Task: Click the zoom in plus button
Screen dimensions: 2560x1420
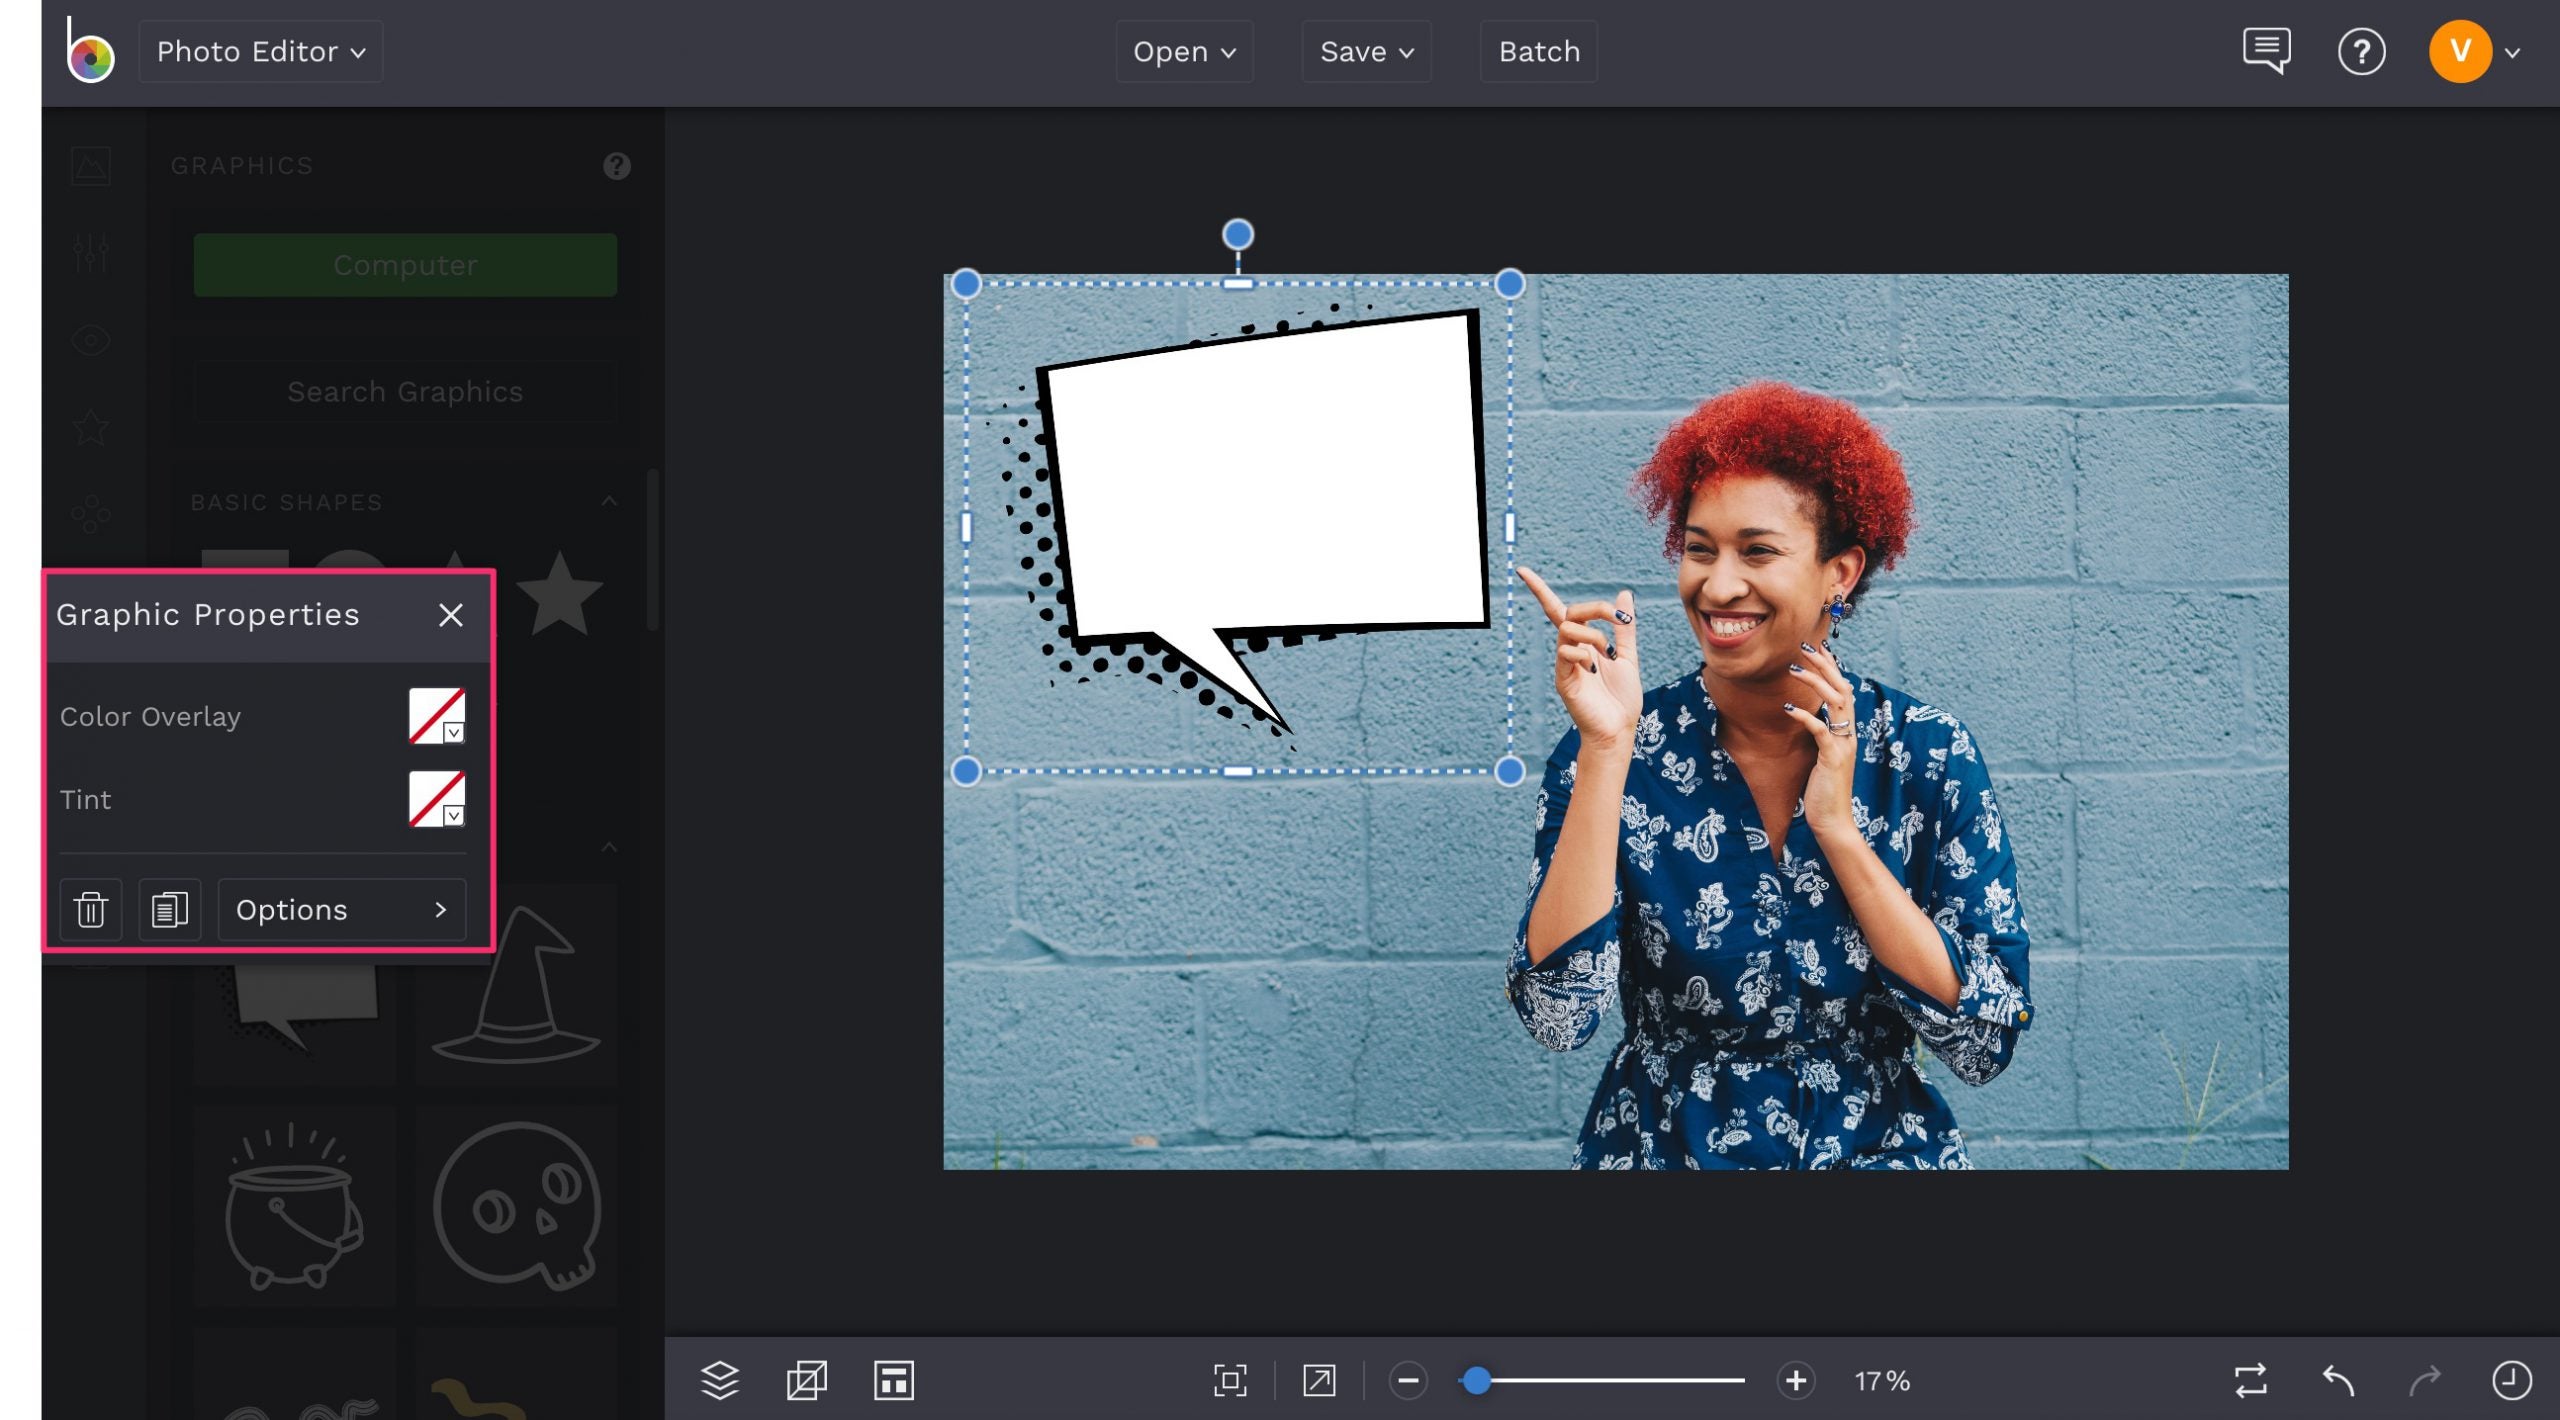Action: click(1795, 1381)
